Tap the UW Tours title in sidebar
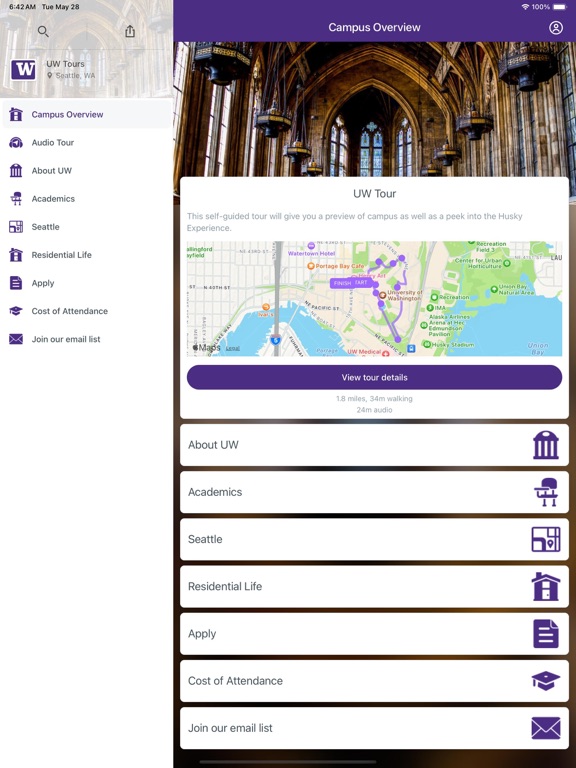The image size is (576, 768). [65, 64]
